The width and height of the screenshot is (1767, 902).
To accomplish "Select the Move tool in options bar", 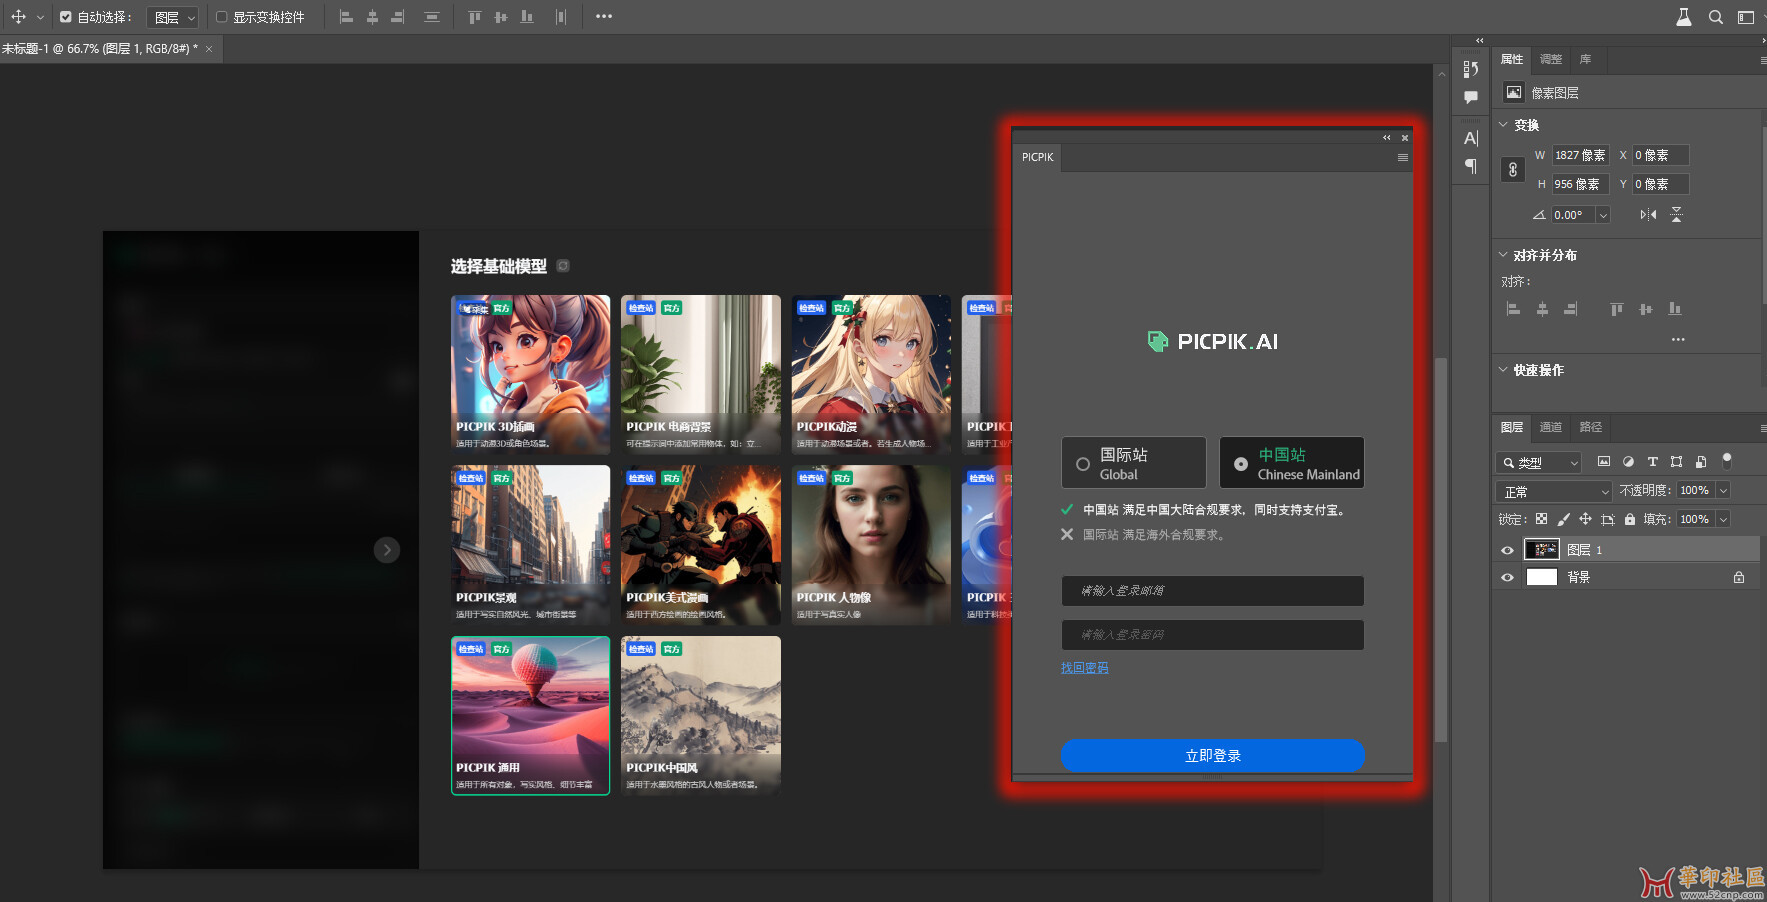I will [x=18, y=17].
